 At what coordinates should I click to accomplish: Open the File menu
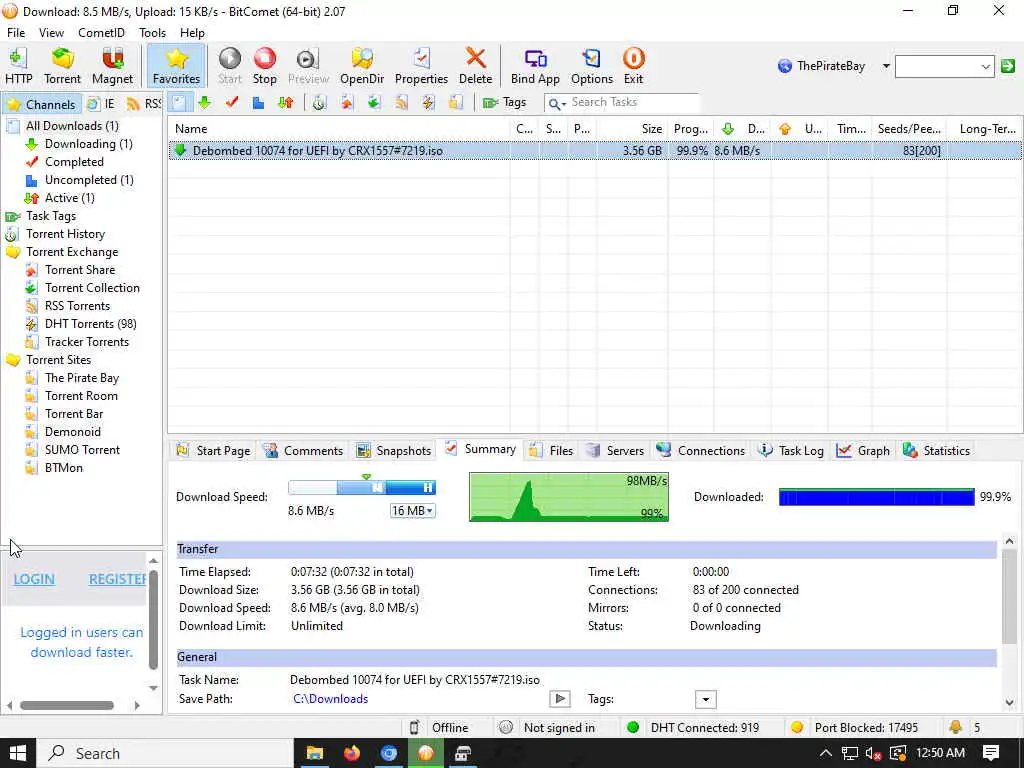pos(16,33)
